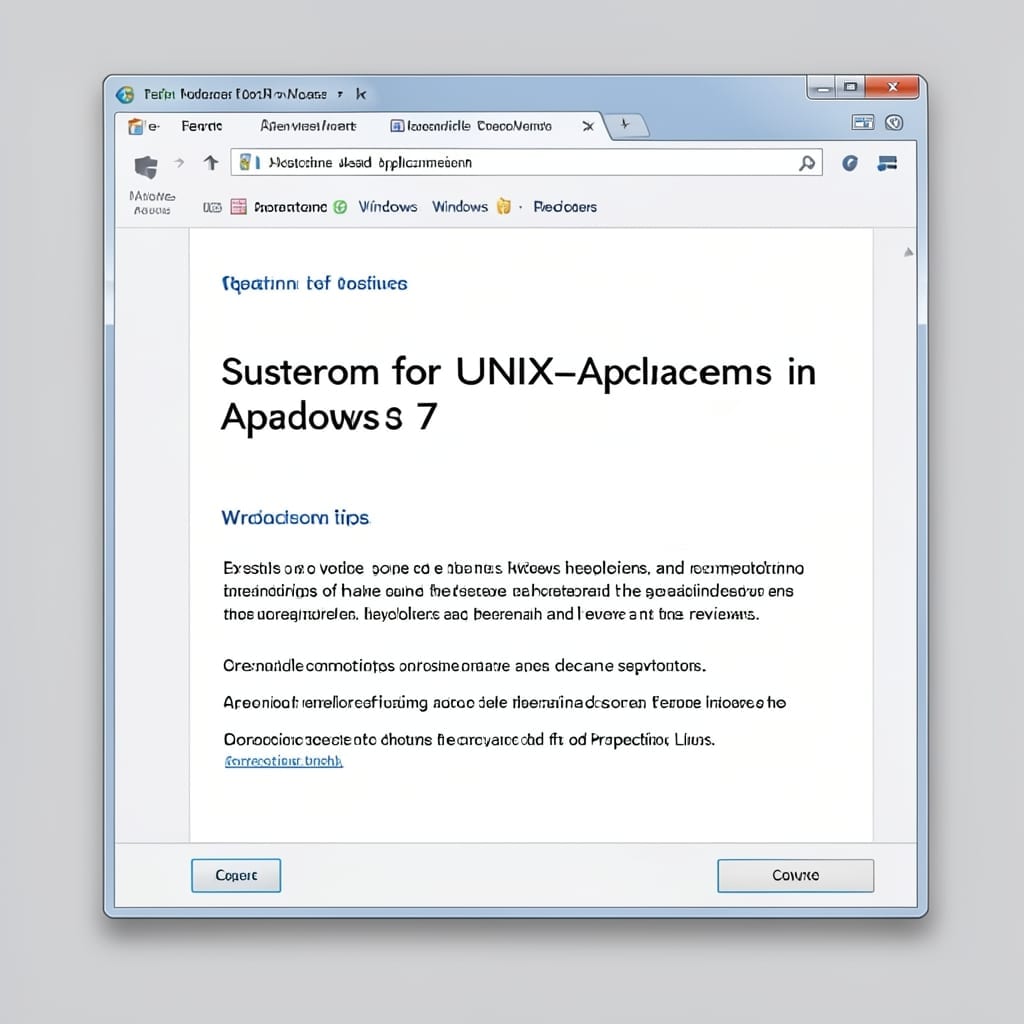
Task: Open the first 'Windows' bookmark
Action: (388, 206)
